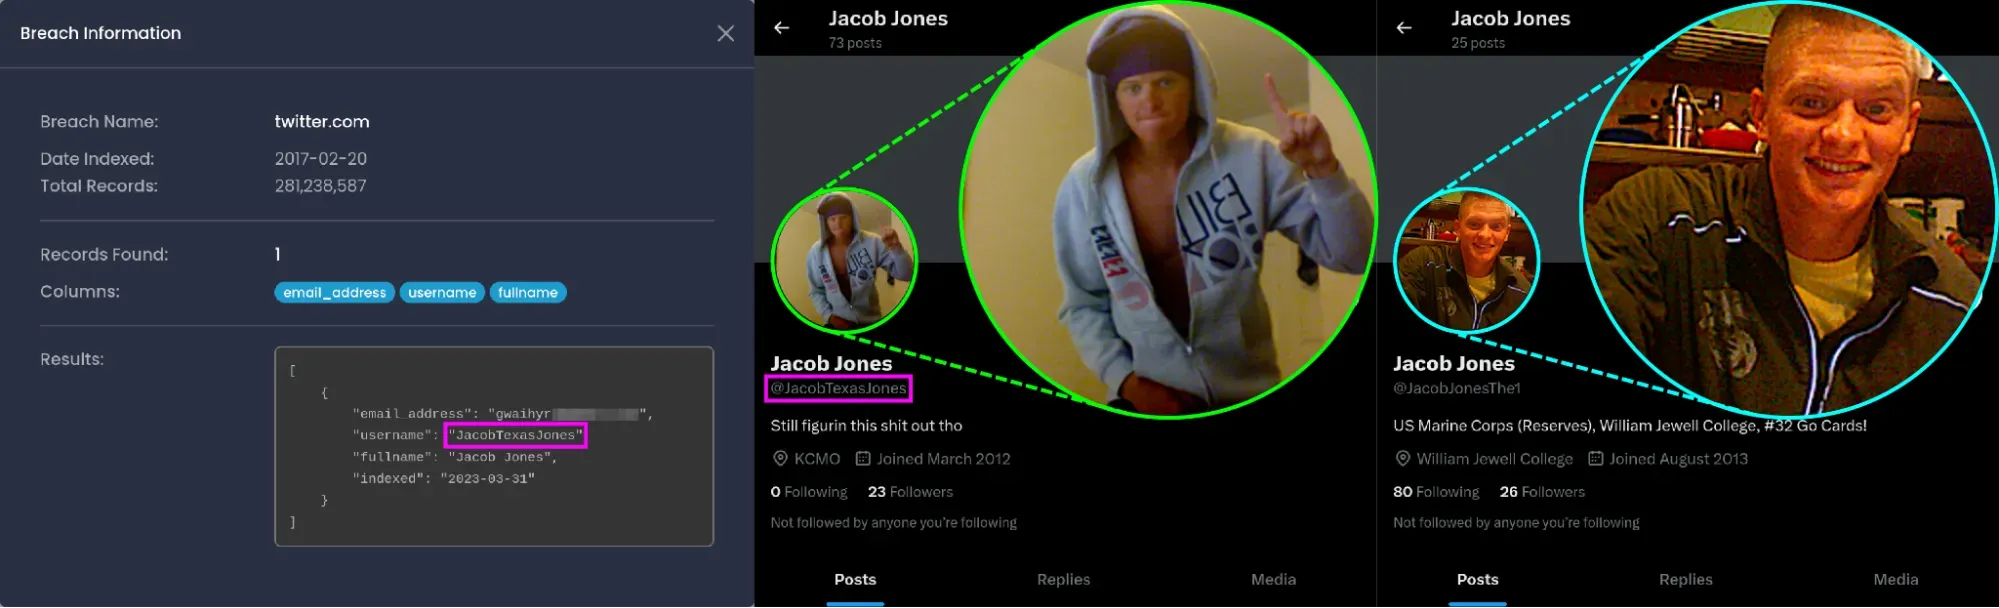
Task: Click the "fullname": "Jacob Jones" result line
Action: coord(455,457)
